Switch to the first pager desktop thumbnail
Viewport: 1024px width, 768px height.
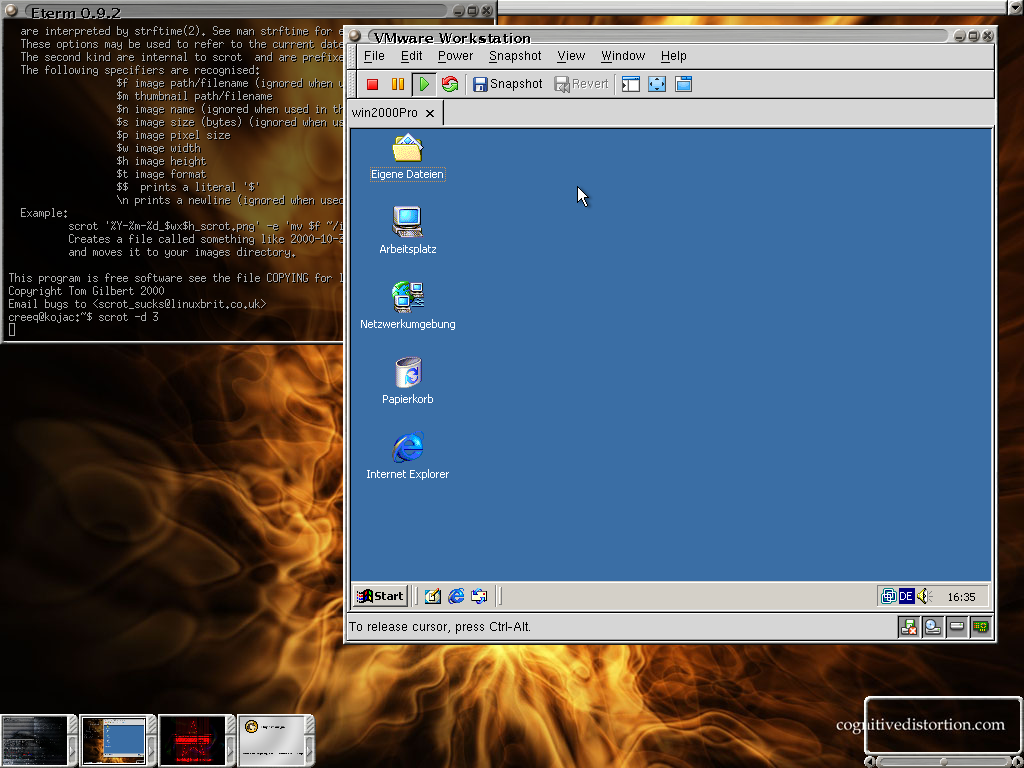pyautogui.click(x=34, y=741)
